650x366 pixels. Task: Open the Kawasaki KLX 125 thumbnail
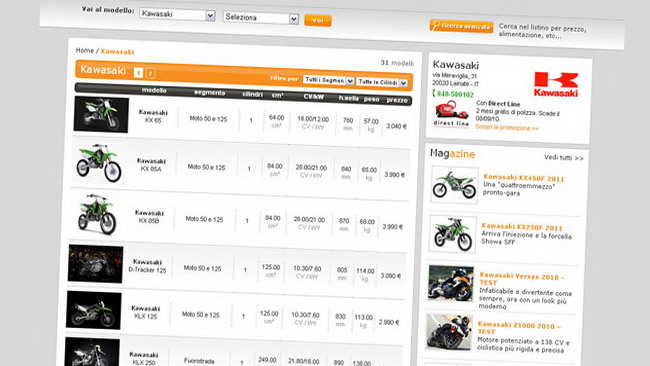(94, 310)
